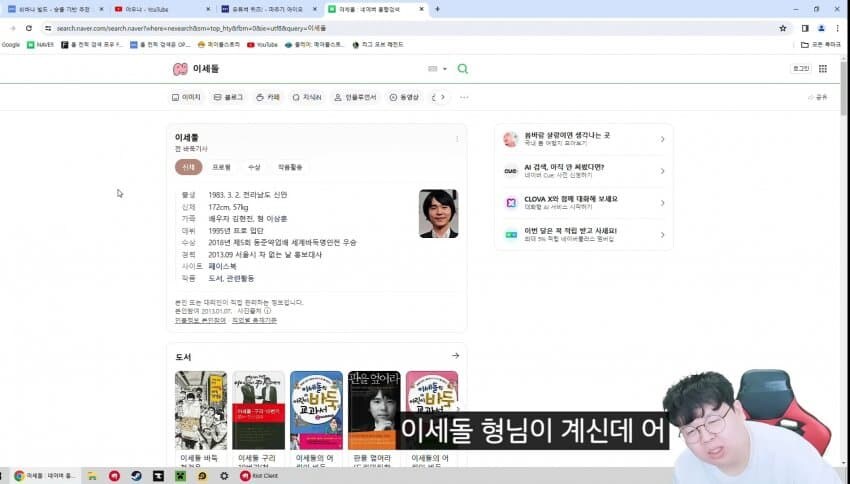Image resolution: width=850 pixels, height=484 pixels.
Task: Select the 이미지 search tab
Action: pos(186,98)
